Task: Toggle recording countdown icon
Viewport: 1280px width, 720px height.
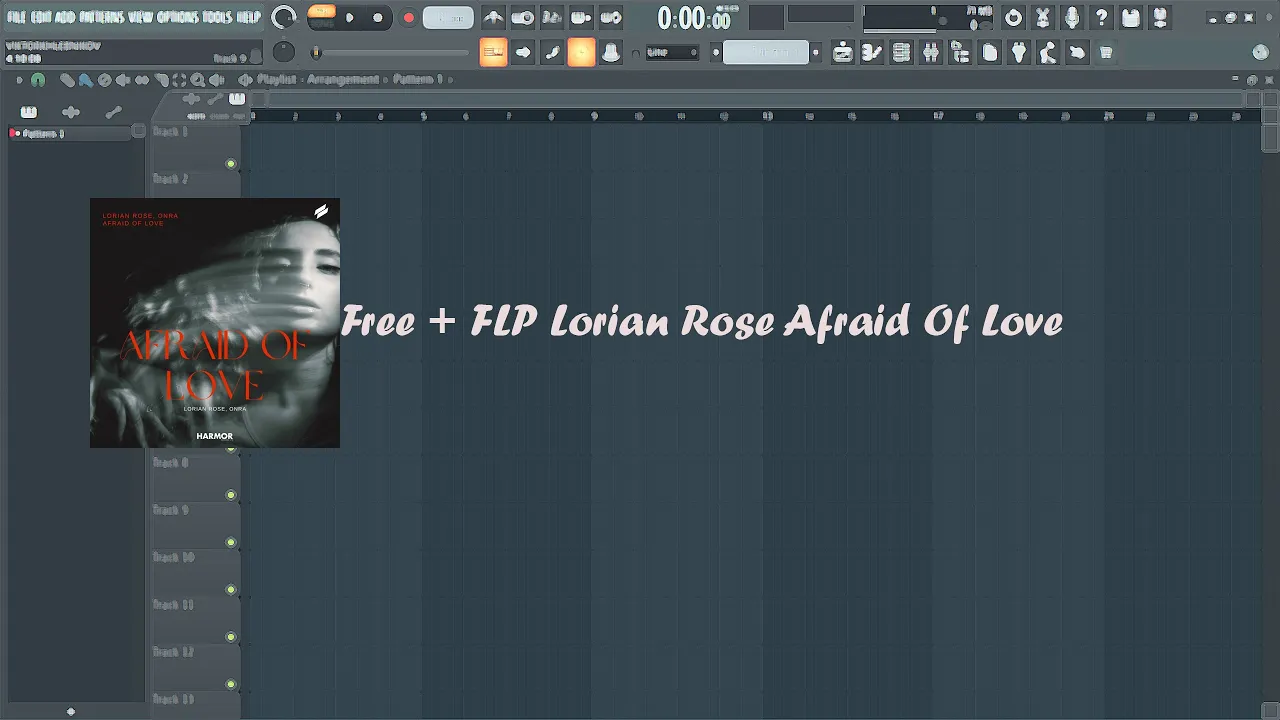Action: pyautogui.click(x=551, y=17)
